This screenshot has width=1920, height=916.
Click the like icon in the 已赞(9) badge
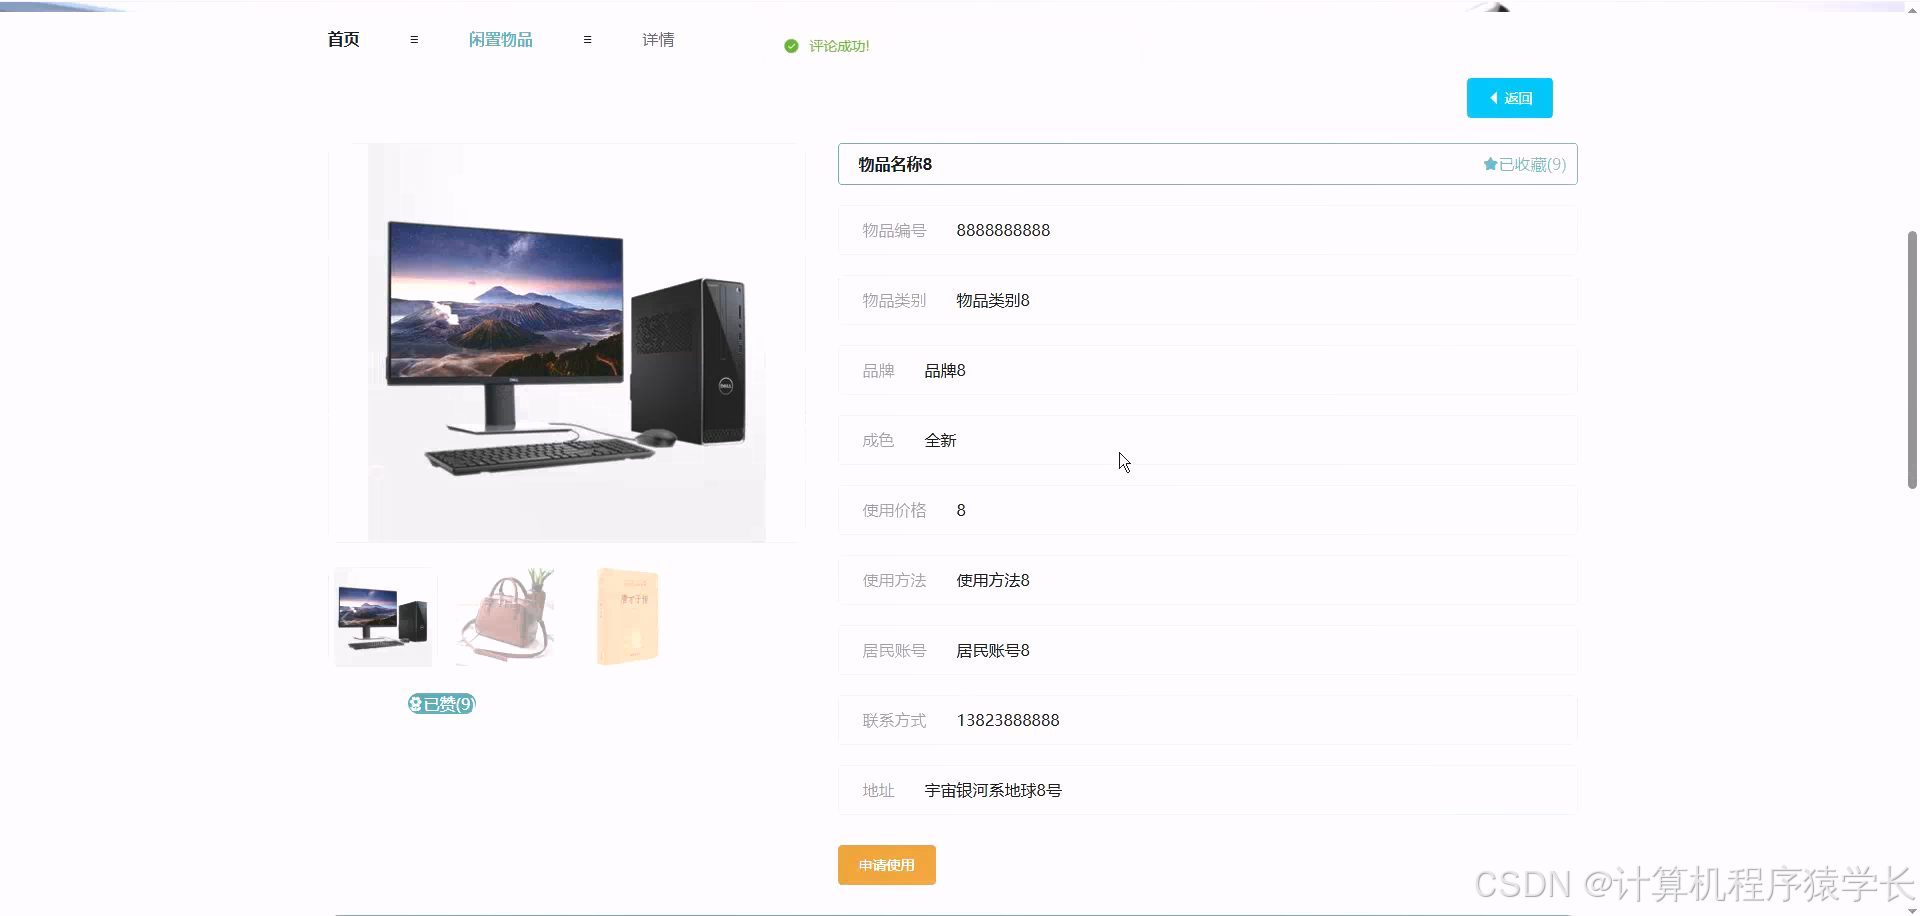pos(414,703)
